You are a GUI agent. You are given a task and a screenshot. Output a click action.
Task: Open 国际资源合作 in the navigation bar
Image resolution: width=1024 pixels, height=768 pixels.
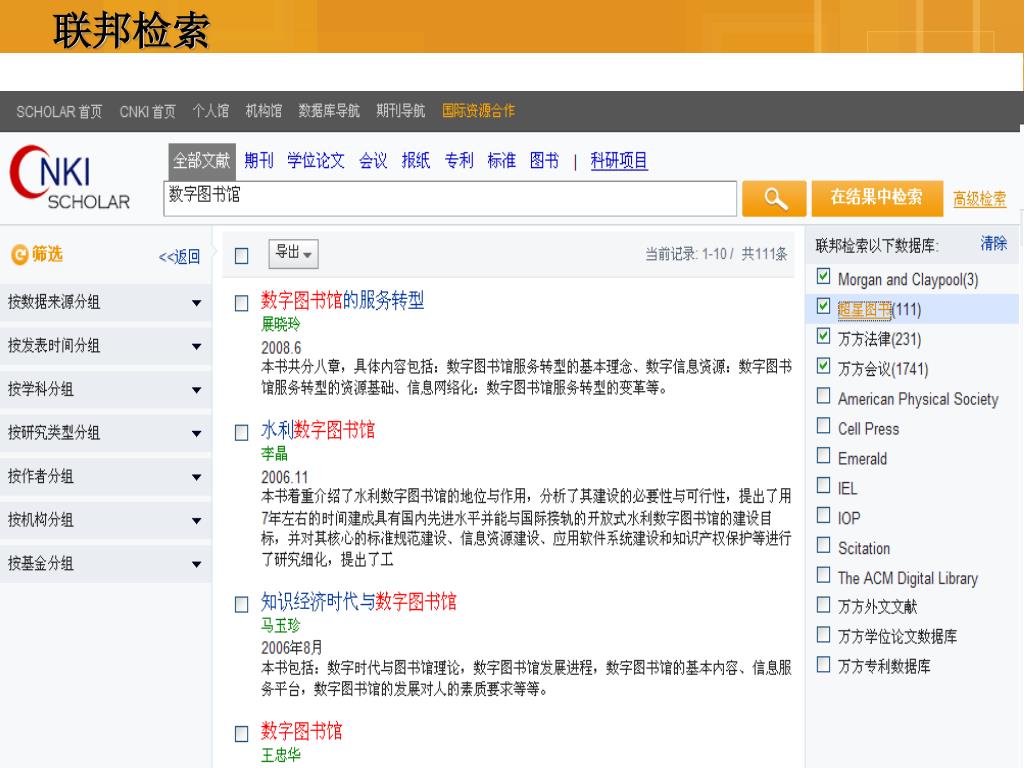(478, 111)
